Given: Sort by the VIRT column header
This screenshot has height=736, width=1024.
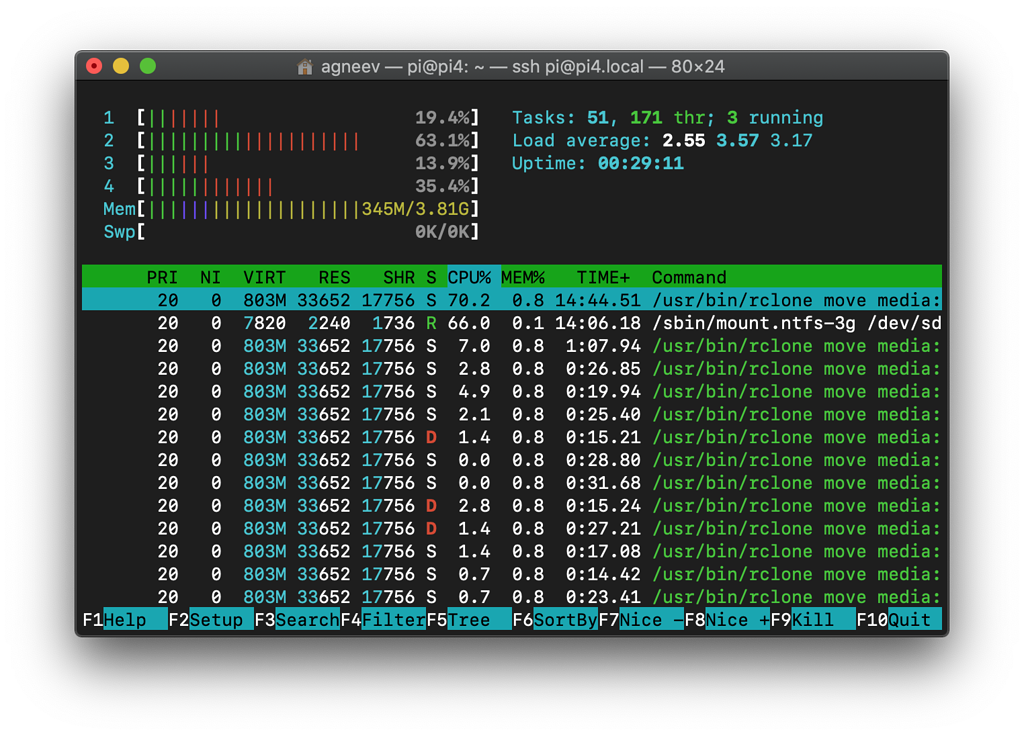Looking at the screenshot, I should tap(264, 278).
